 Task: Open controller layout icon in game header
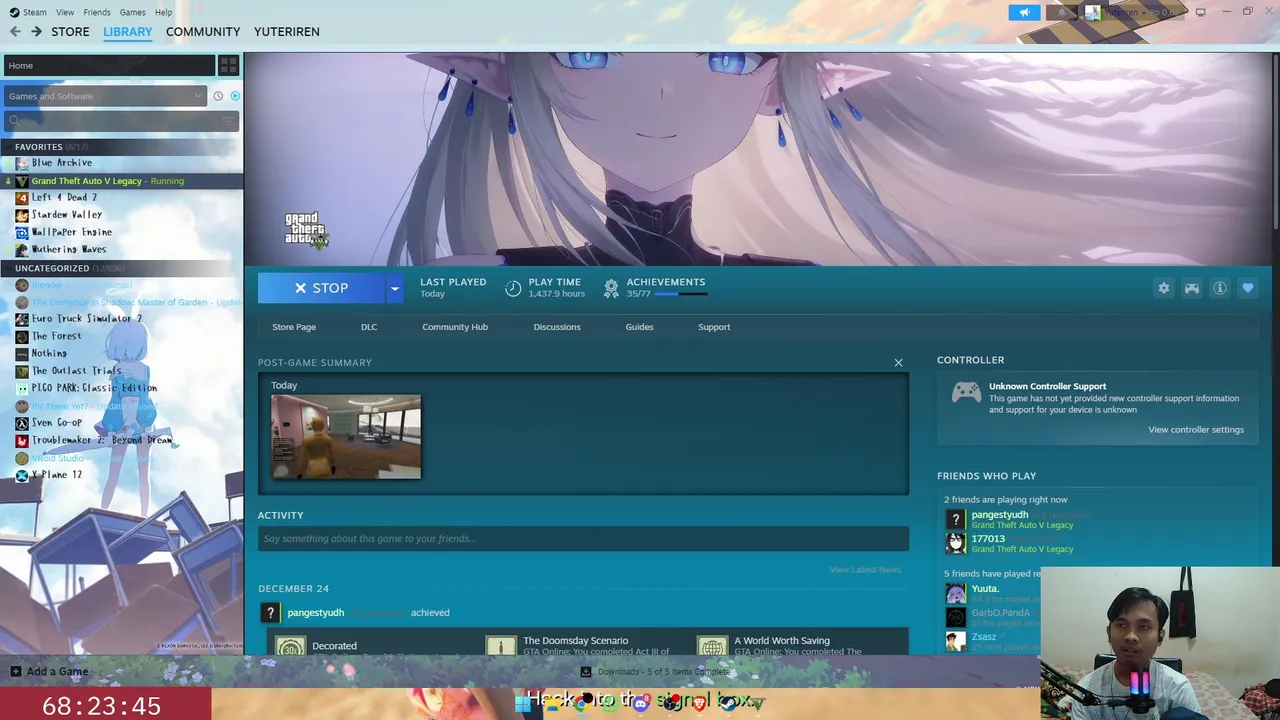pyautogui.click(x=1192, y=288)
